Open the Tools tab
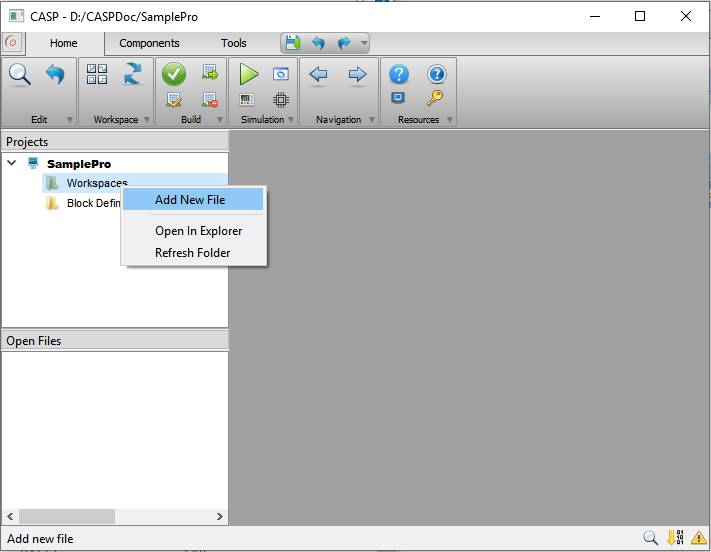 pyautogui.click(x=234, y=43)
